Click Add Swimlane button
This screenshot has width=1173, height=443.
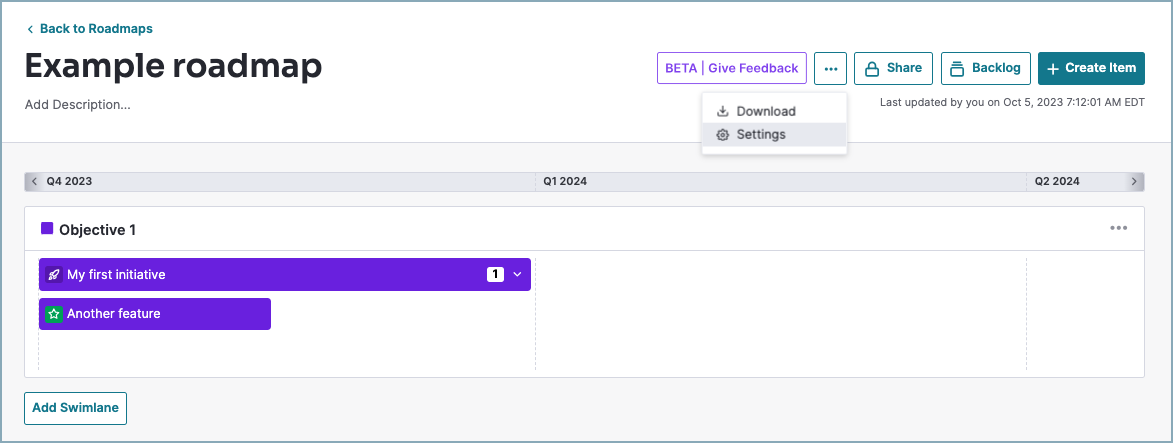(76, 409)
